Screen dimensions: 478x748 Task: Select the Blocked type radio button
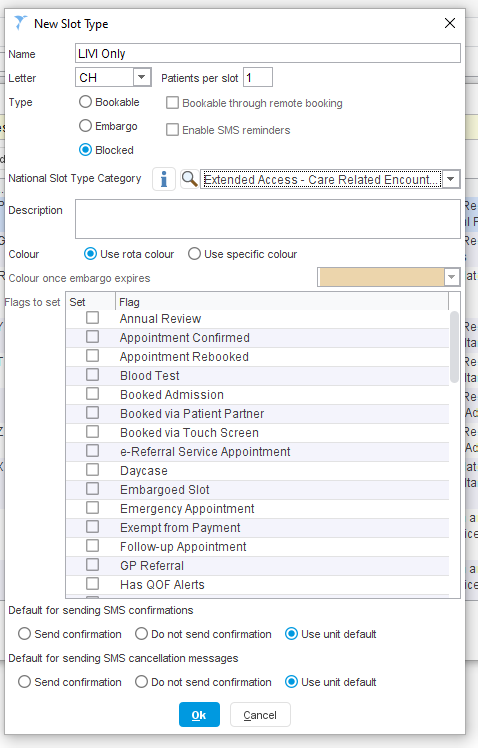pos(85,150)
